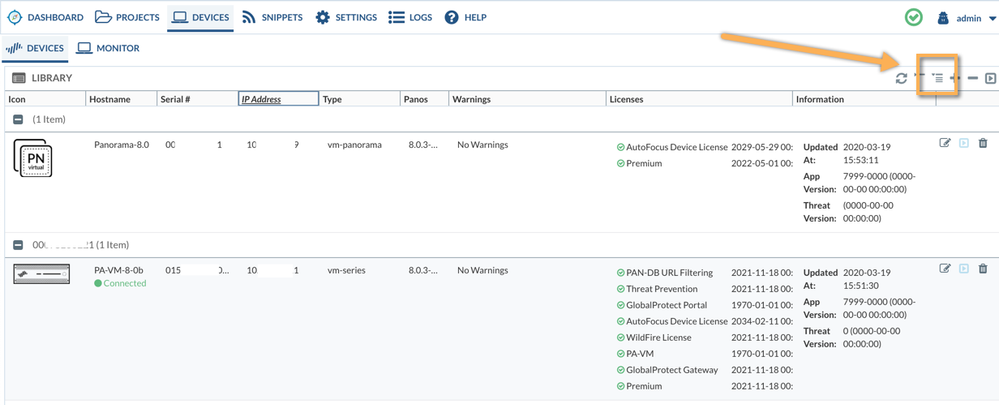999x405 pixels.
Task: Sort by the IP Address column header
Action: tap(261, 99)
